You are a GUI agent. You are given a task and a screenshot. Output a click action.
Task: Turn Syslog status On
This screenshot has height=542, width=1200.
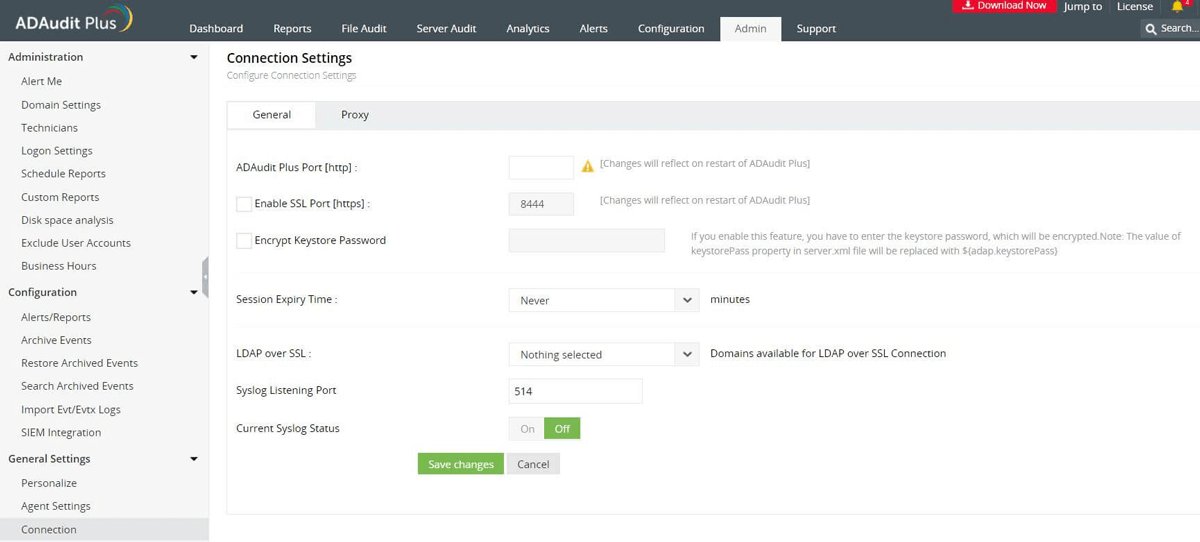(527, 429)
